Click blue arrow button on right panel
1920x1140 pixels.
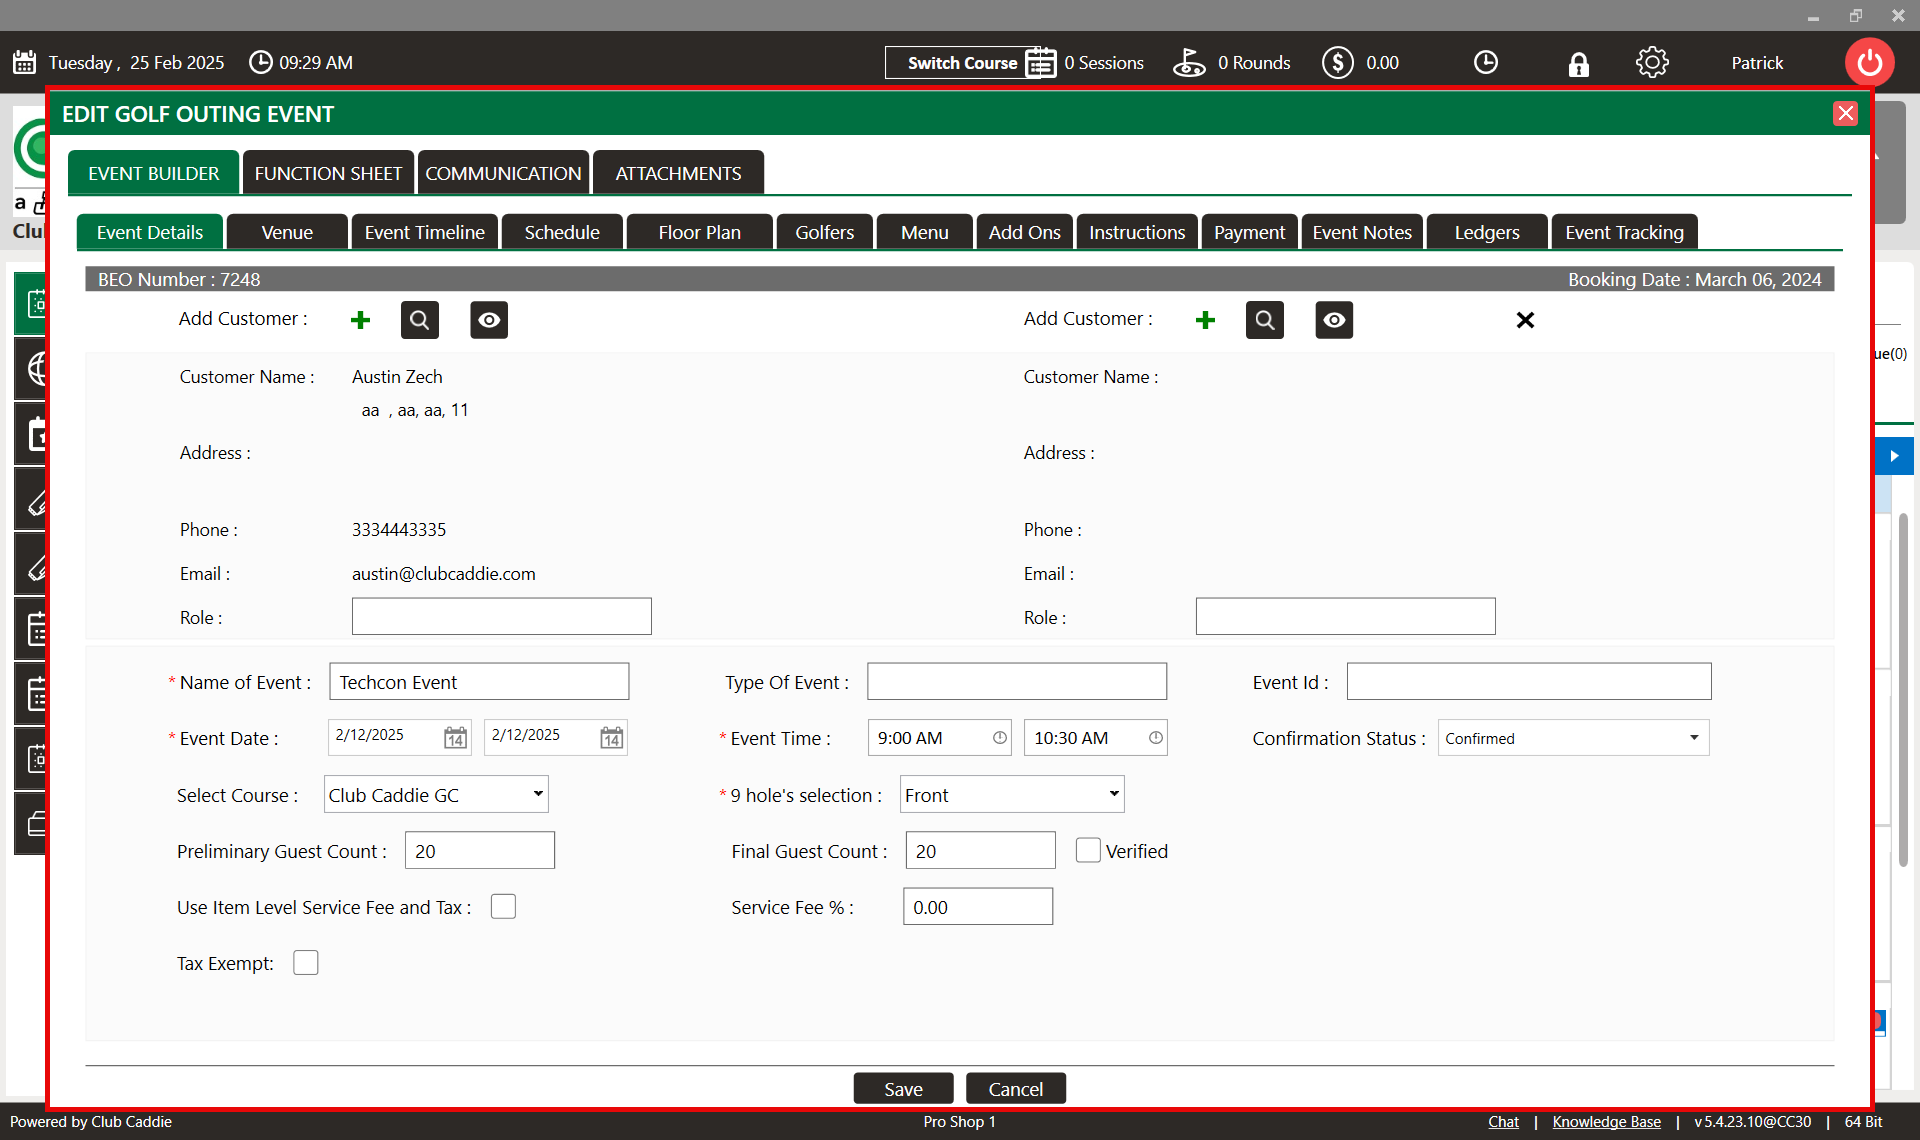tap(1893, 456)
